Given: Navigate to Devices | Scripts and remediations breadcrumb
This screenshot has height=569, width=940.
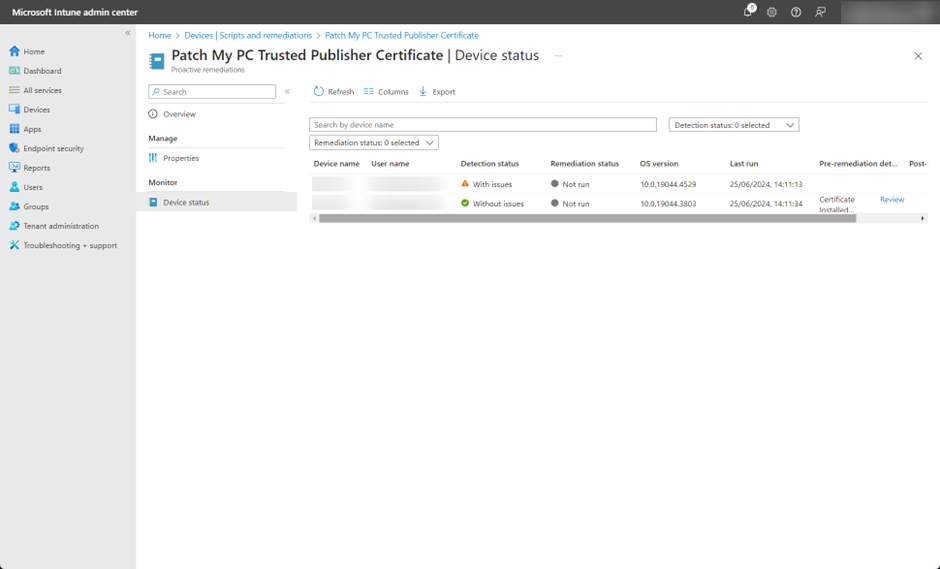Looking at the screenshot, I should point(248,35).
